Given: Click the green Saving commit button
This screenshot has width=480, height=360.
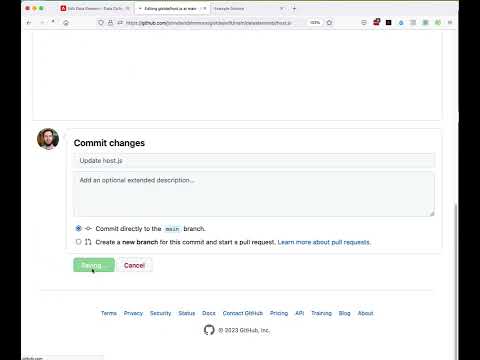Looking at the screenshot, I should click(x=94, y=265).
